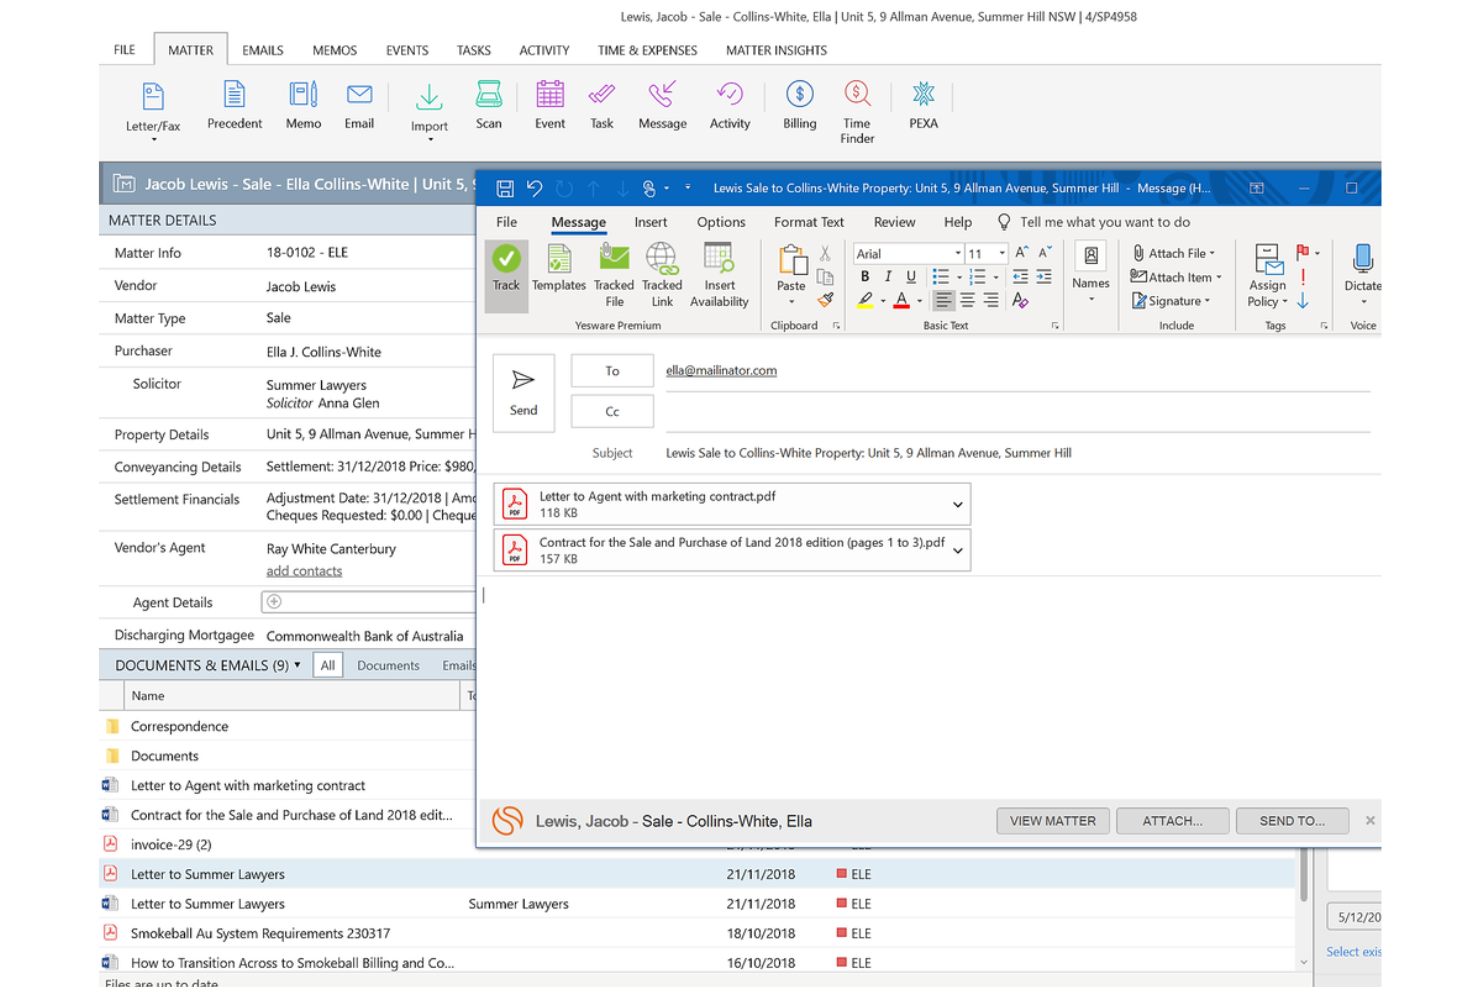Viewport: 1480px width, 987px height.
Task: Align text right
Action: click(x=991, y=300)
